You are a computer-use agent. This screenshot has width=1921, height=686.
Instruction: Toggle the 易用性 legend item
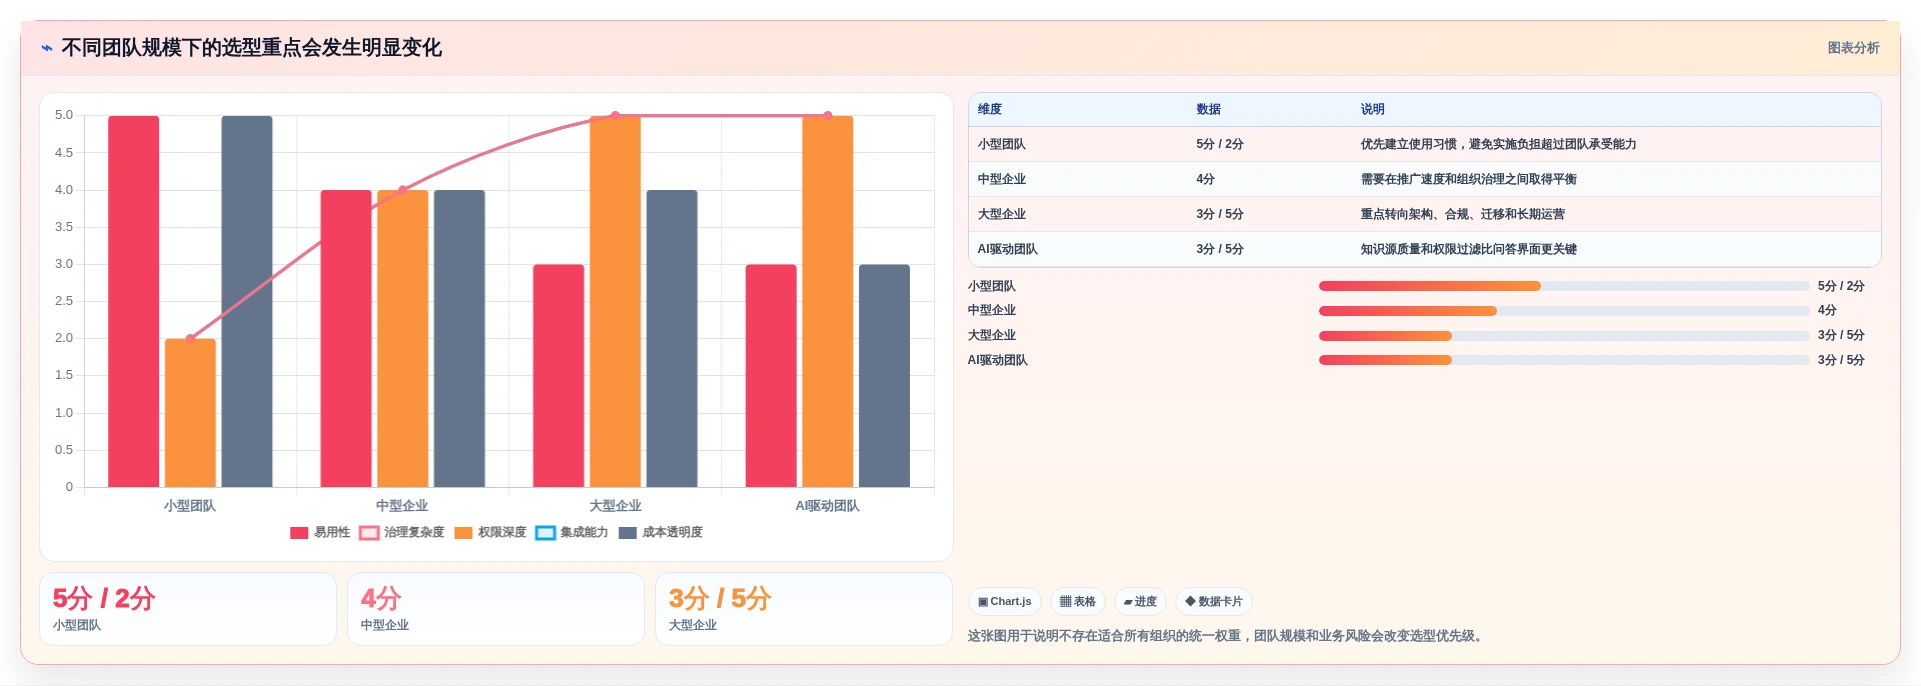click(320, 532)
